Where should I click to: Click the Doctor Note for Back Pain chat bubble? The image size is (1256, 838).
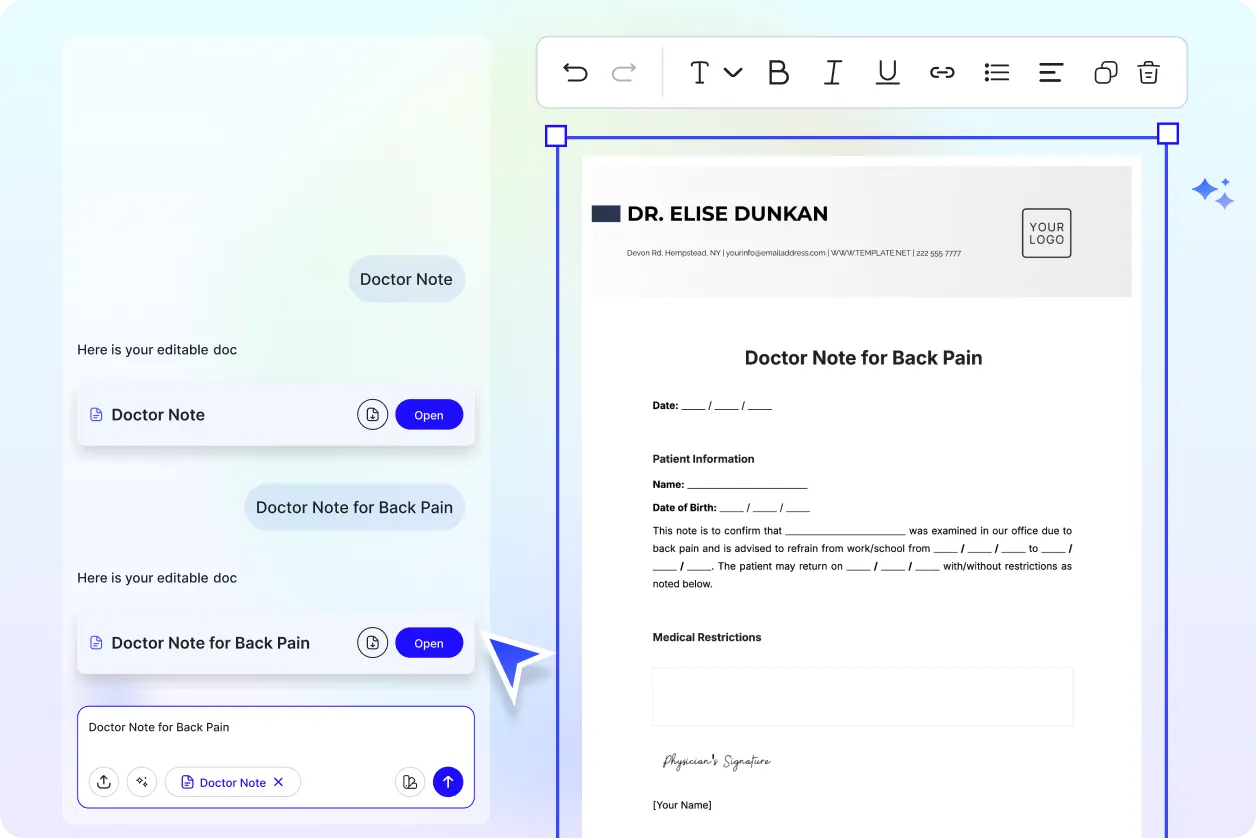point(354,507)
